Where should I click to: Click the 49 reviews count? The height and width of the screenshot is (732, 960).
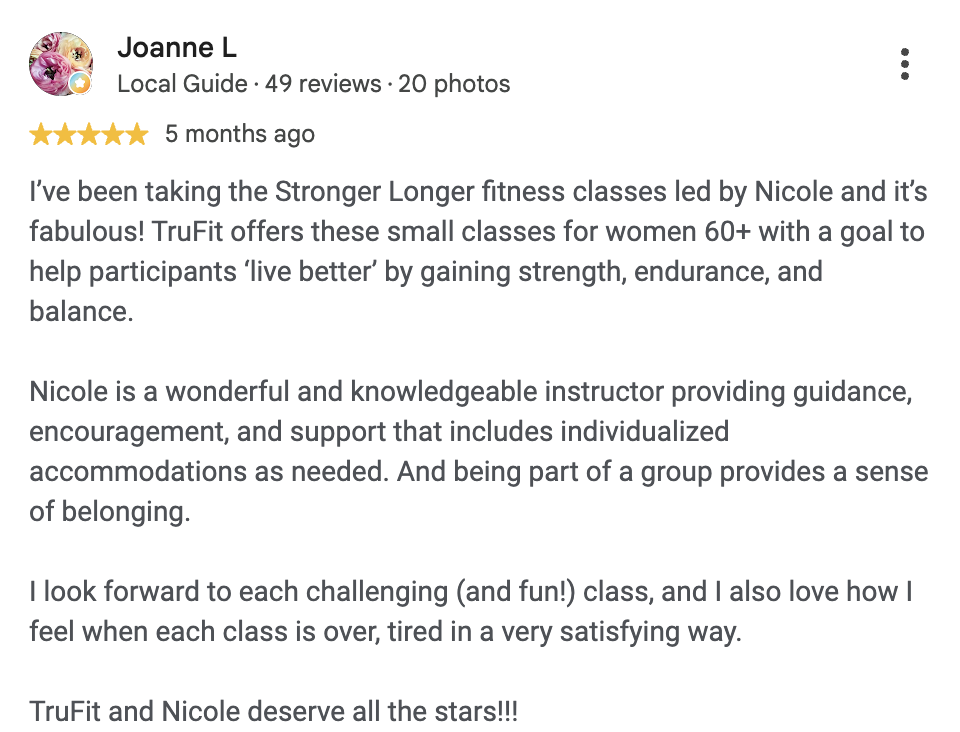click(323, 84)
